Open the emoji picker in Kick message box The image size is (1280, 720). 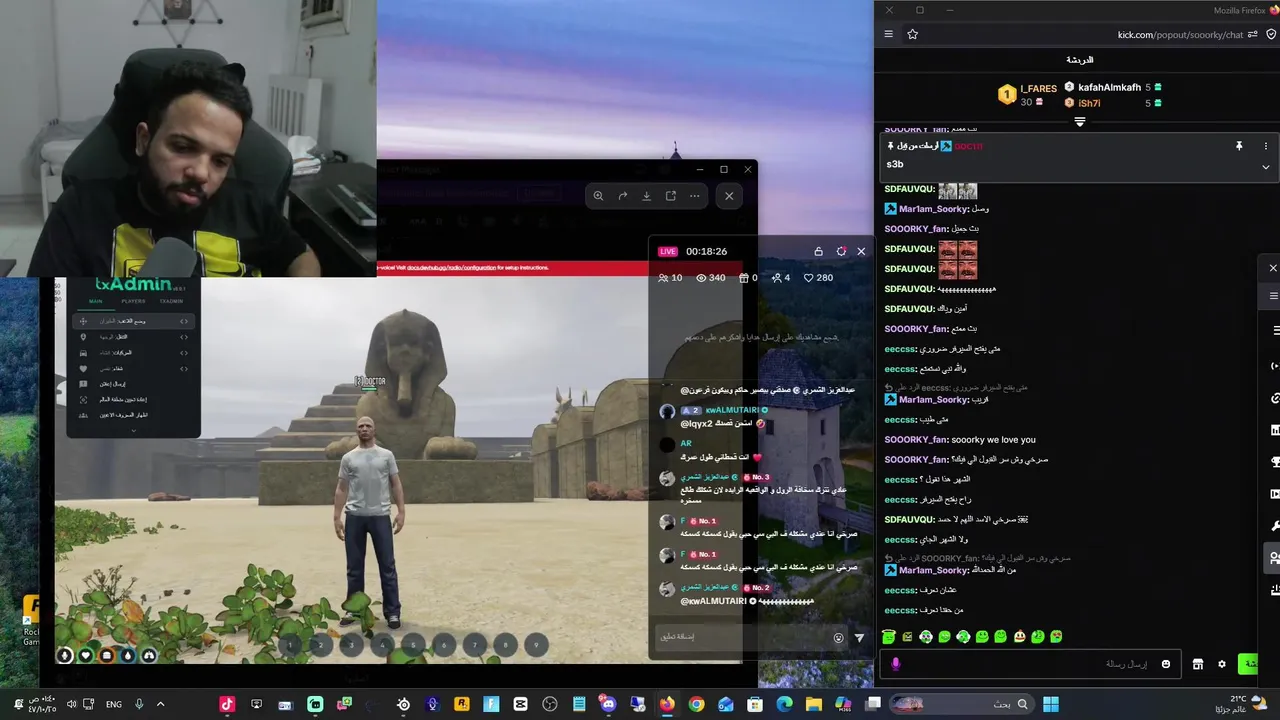point(1165,664)
